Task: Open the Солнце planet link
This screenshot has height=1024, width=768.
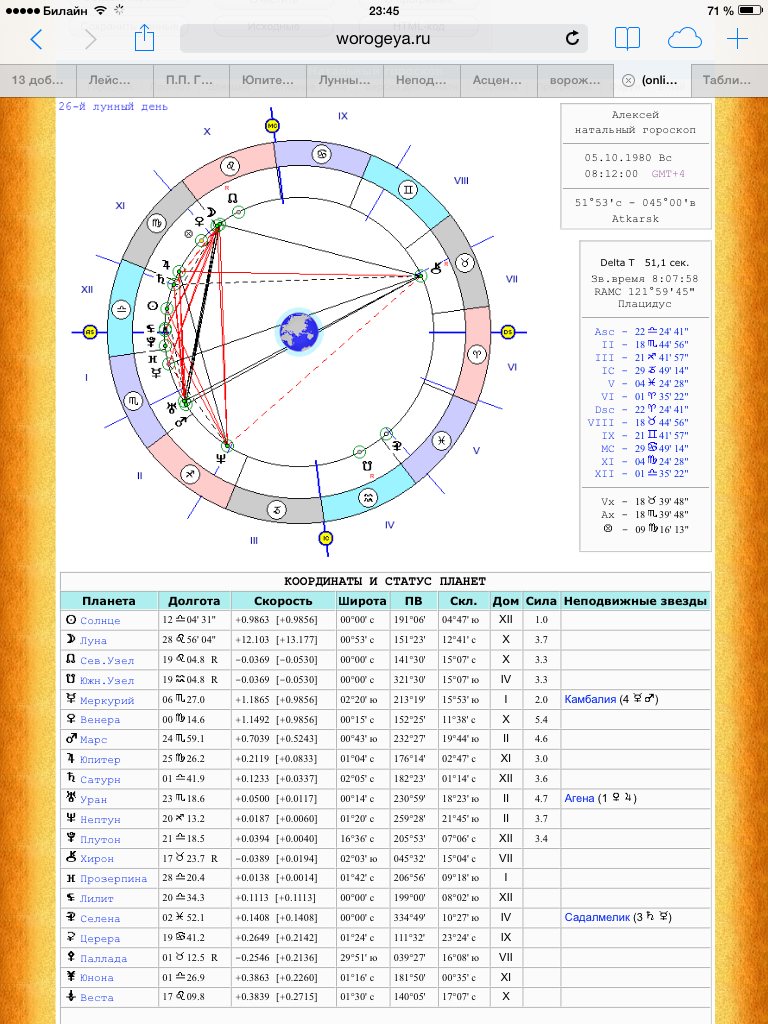Action: [x=100, y=621]
